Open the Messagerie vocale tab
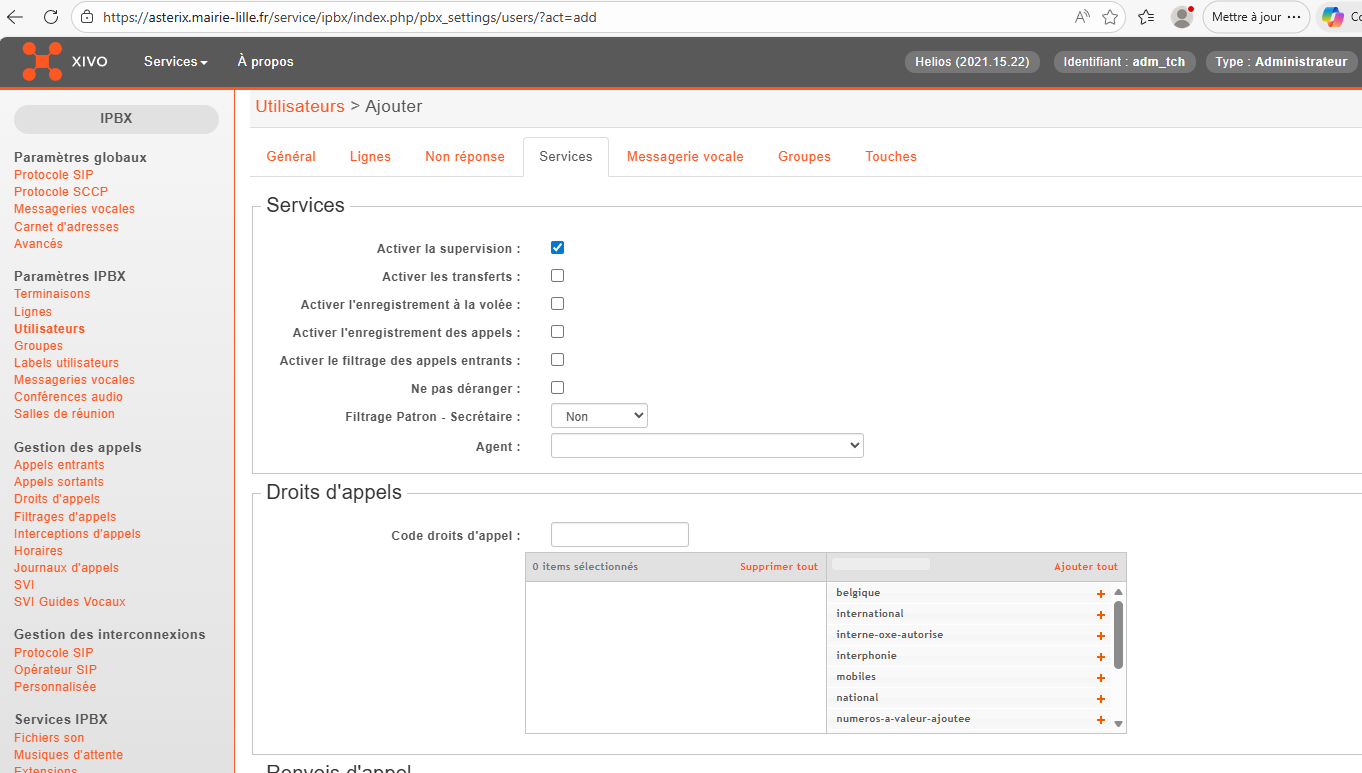 pyautogui.click(x=685, y=157)
